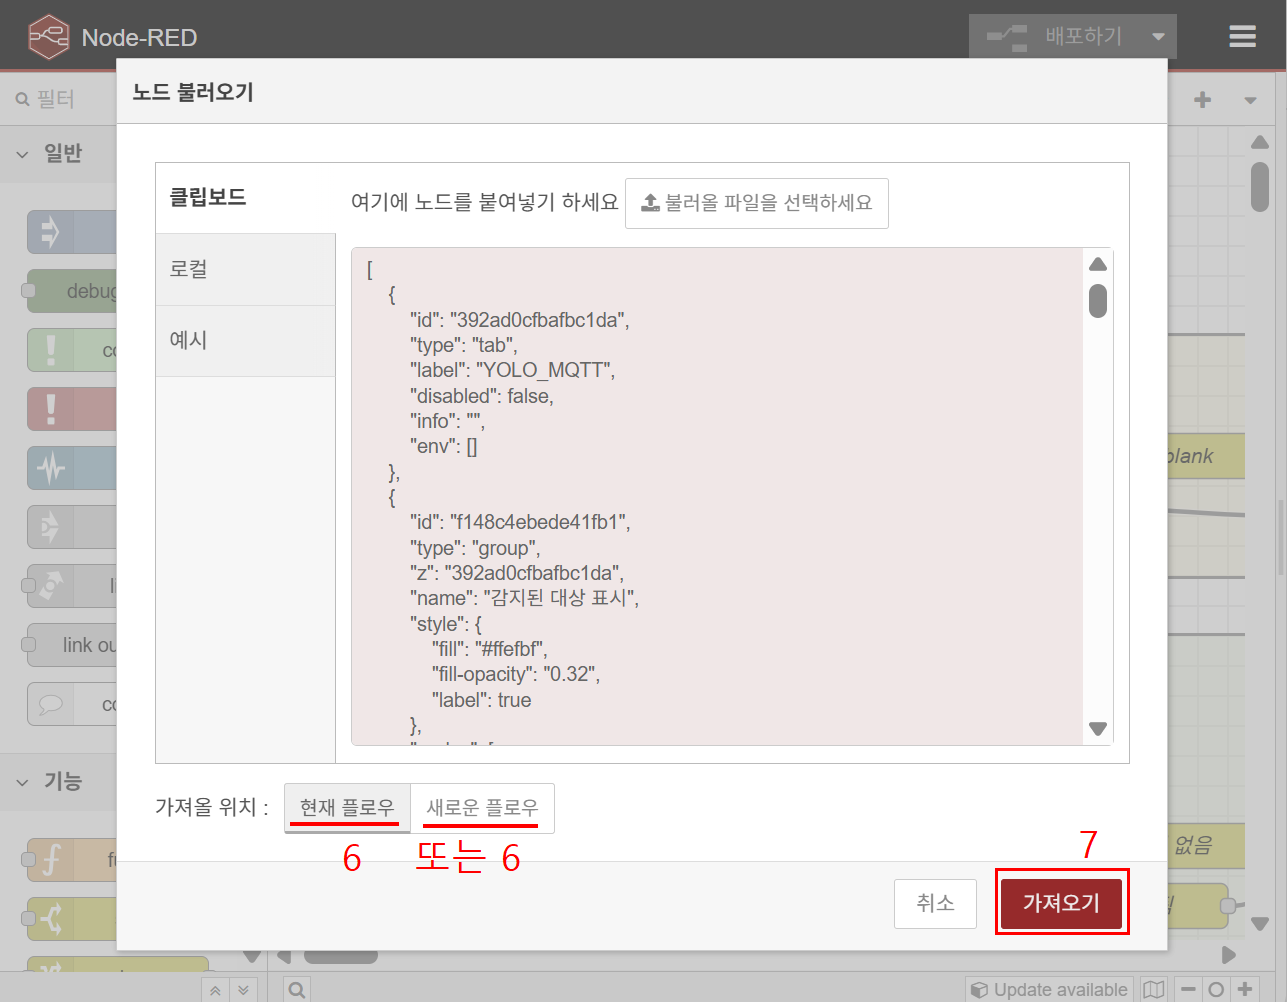Viewport: 1287px width, 1002px height.
Task: Zoom in with the footer plus icon
Action: (x=1245, y=990)
